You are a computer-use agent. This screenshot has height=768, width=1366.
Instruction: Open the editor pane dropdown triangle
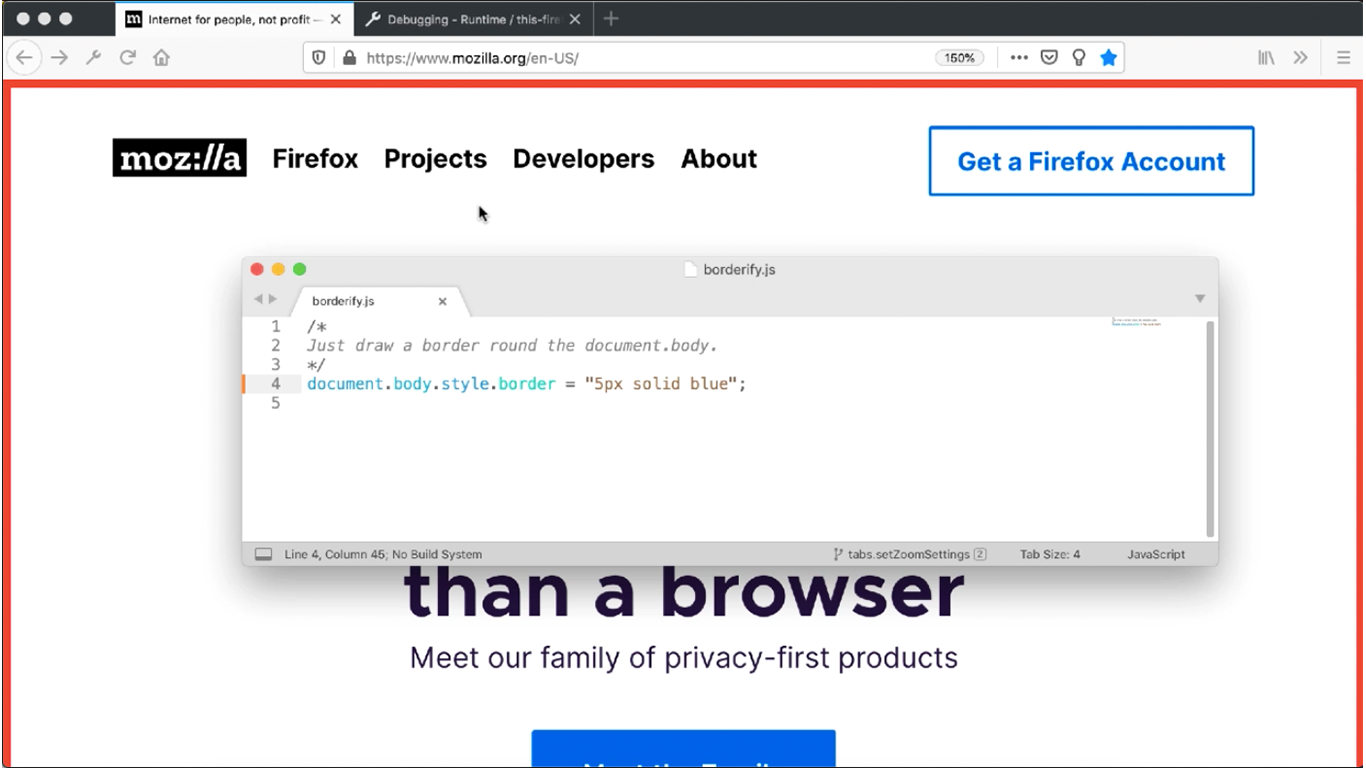[x=1199, y=297]
